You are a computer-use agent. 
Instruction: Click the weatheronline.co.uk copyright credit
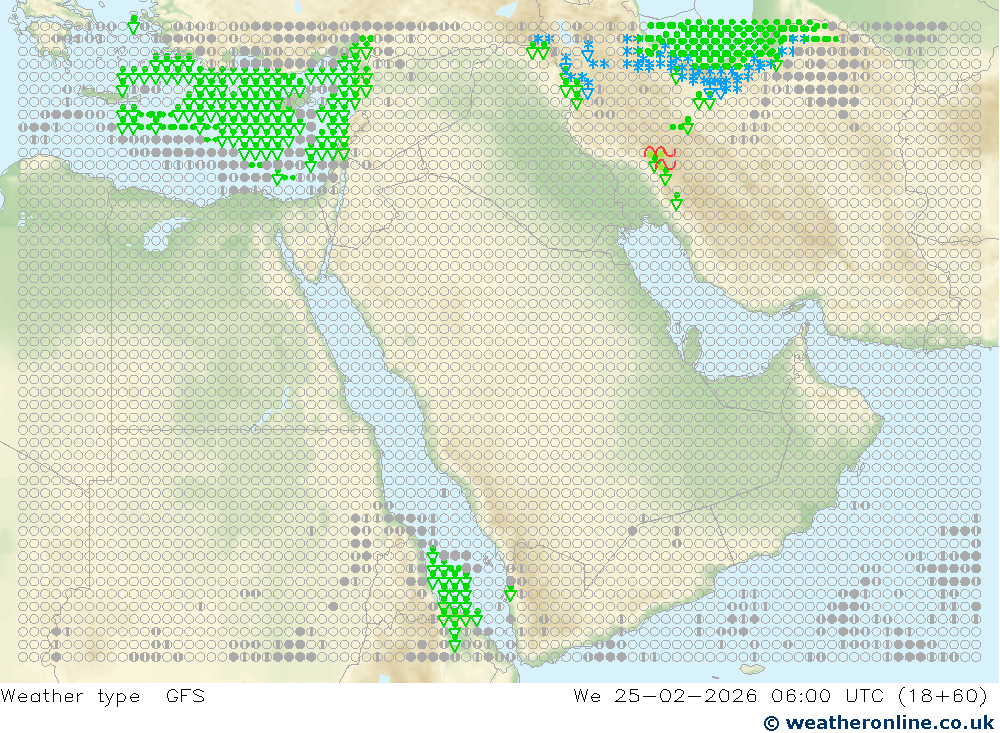(x=879, y=723)
